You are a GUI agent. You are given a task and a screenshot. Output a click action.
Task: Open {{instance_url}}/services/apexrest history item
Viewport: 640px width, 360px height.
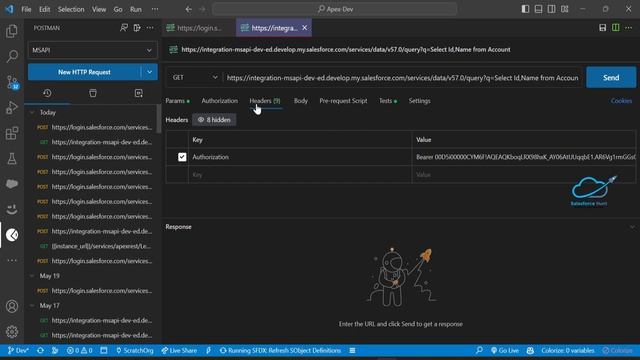coord(96,246)
